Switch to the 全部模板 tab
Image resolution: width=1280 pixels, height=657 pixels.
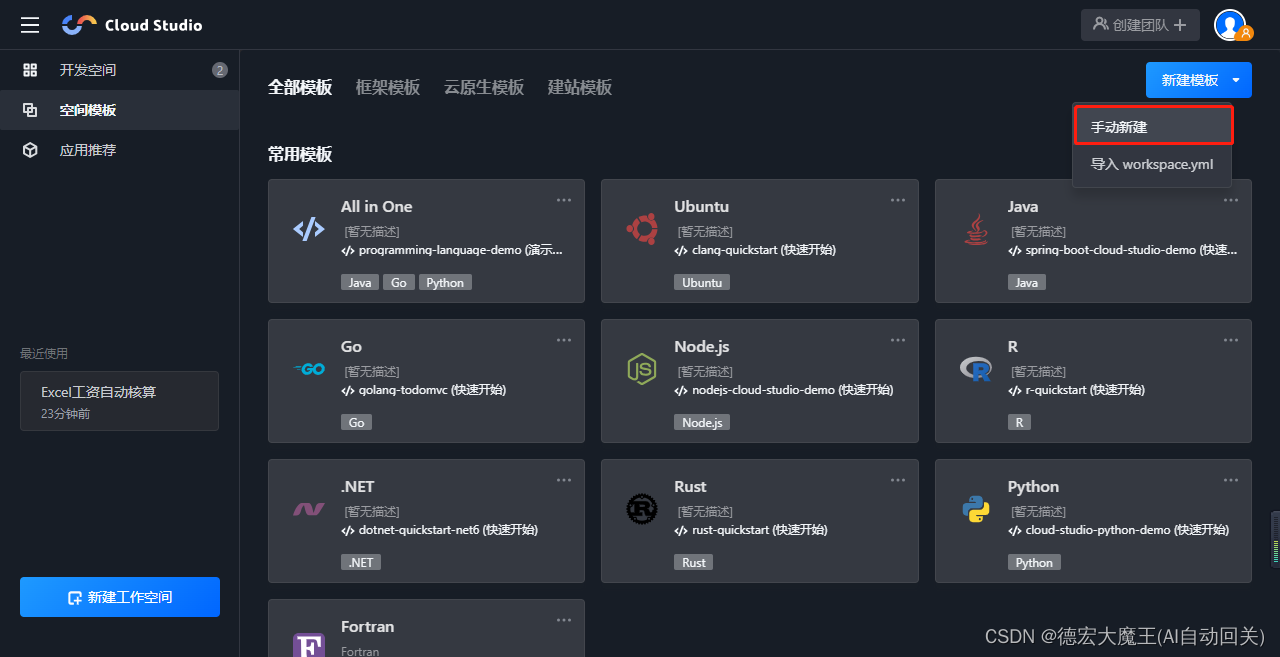pyautogui.click(x=300, y=87)
